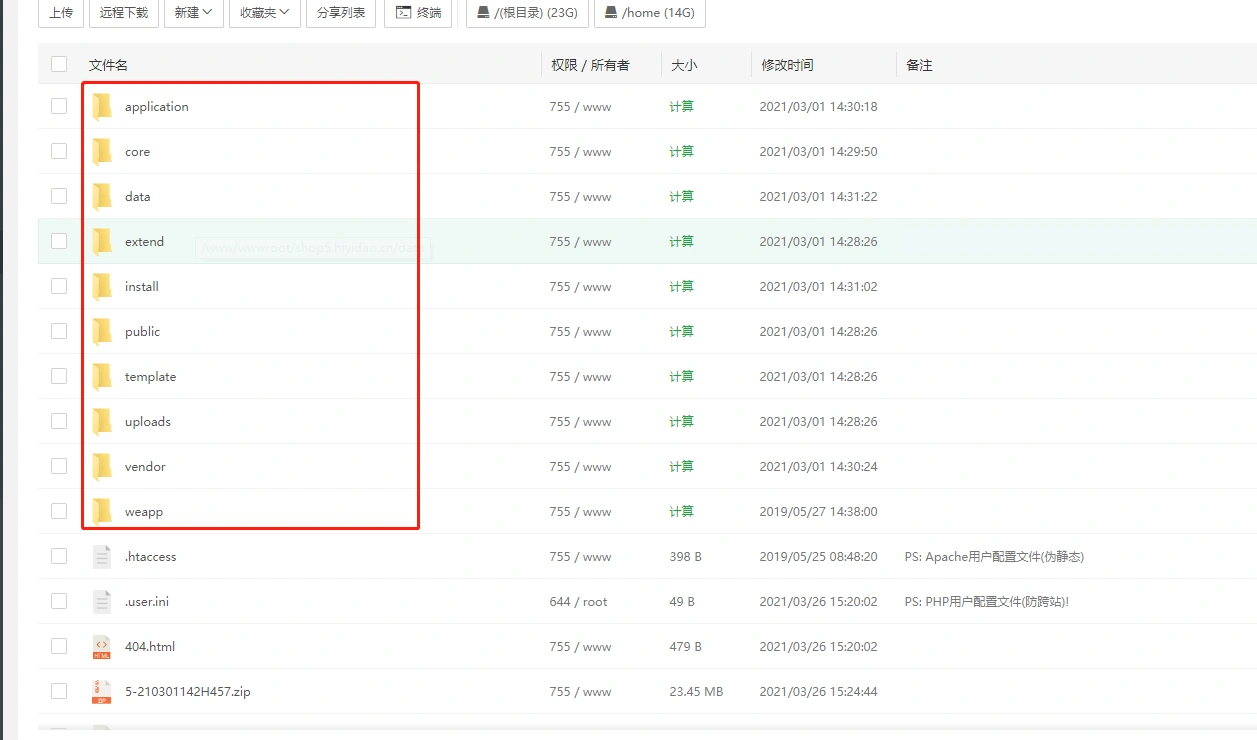Sort by 大小 column header
The width and height of the screenshot is (1257, 740).
coord(684,65)
